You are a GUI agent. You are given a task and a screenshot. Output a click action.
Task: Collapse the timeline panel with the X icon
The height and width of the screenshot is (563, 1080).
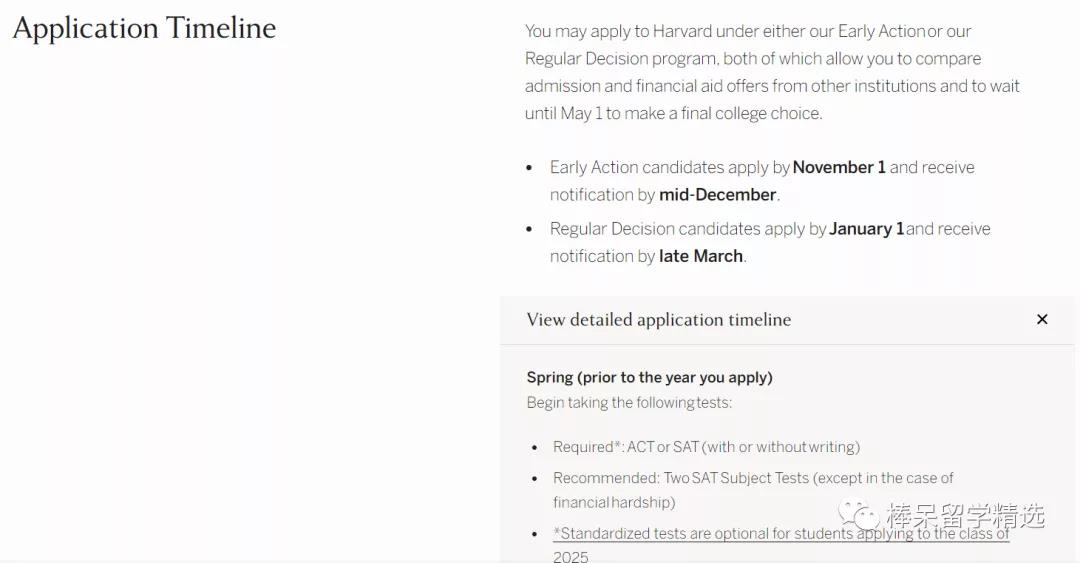(x=1042, y=319)
